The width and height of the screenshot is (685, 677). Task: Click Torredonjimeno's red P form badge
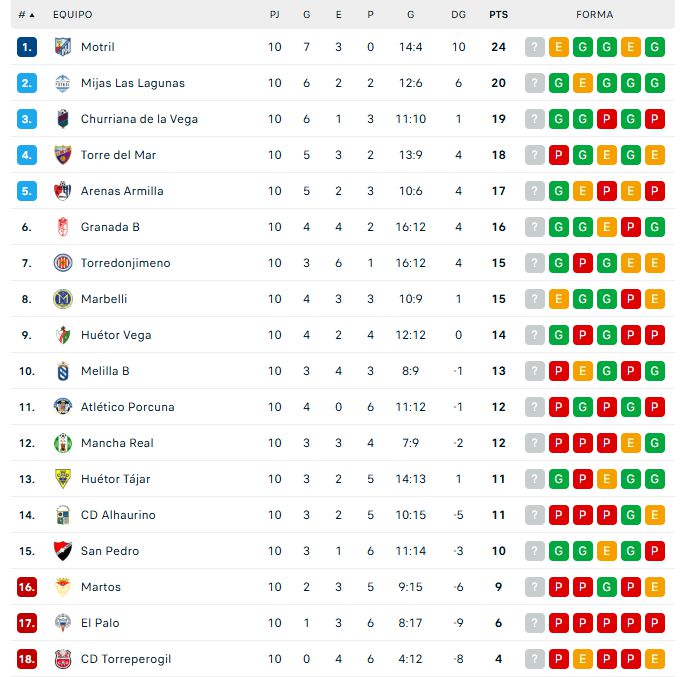pos(583,263)
